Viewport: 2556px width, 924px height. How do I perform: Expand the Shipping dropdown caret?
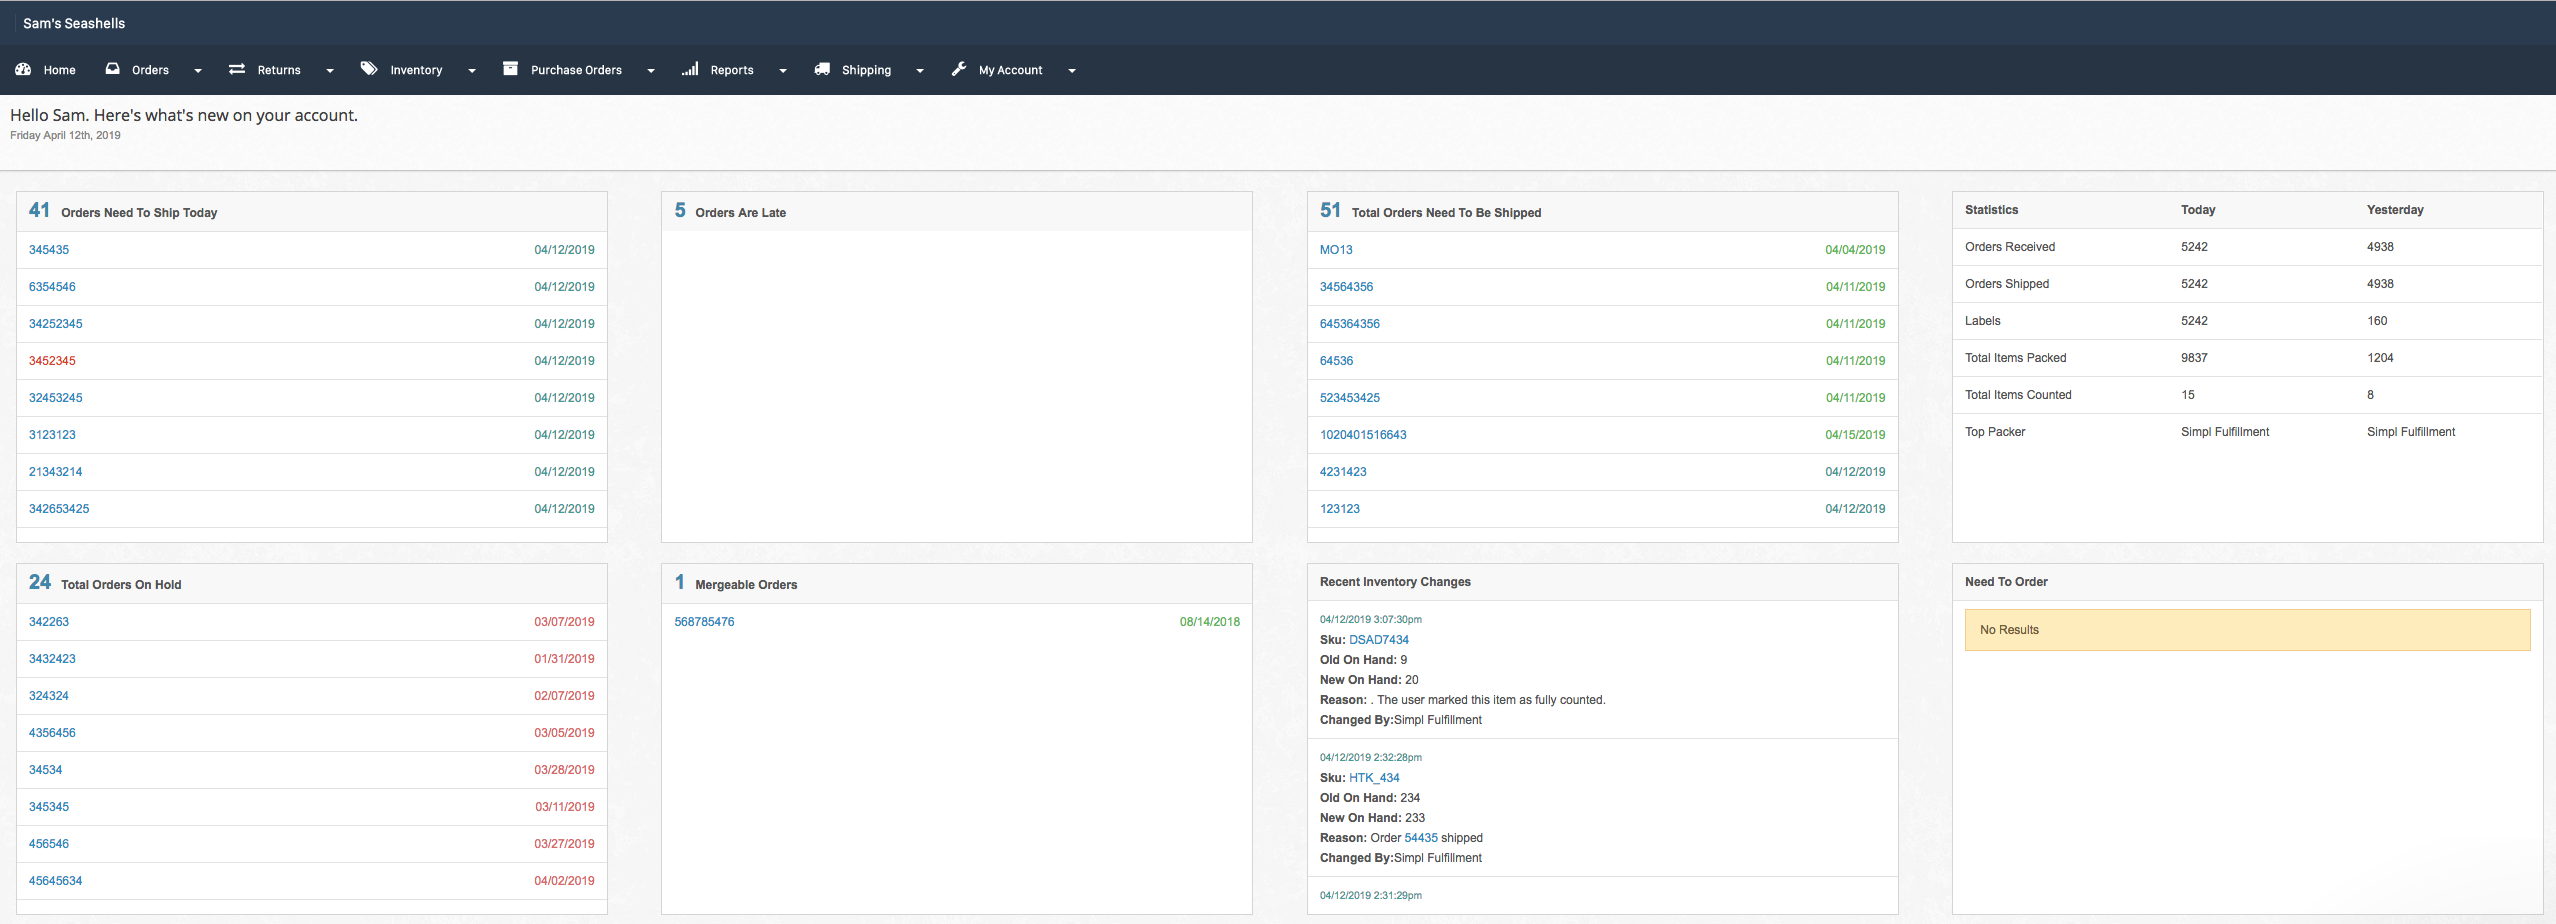click(920, 71)
